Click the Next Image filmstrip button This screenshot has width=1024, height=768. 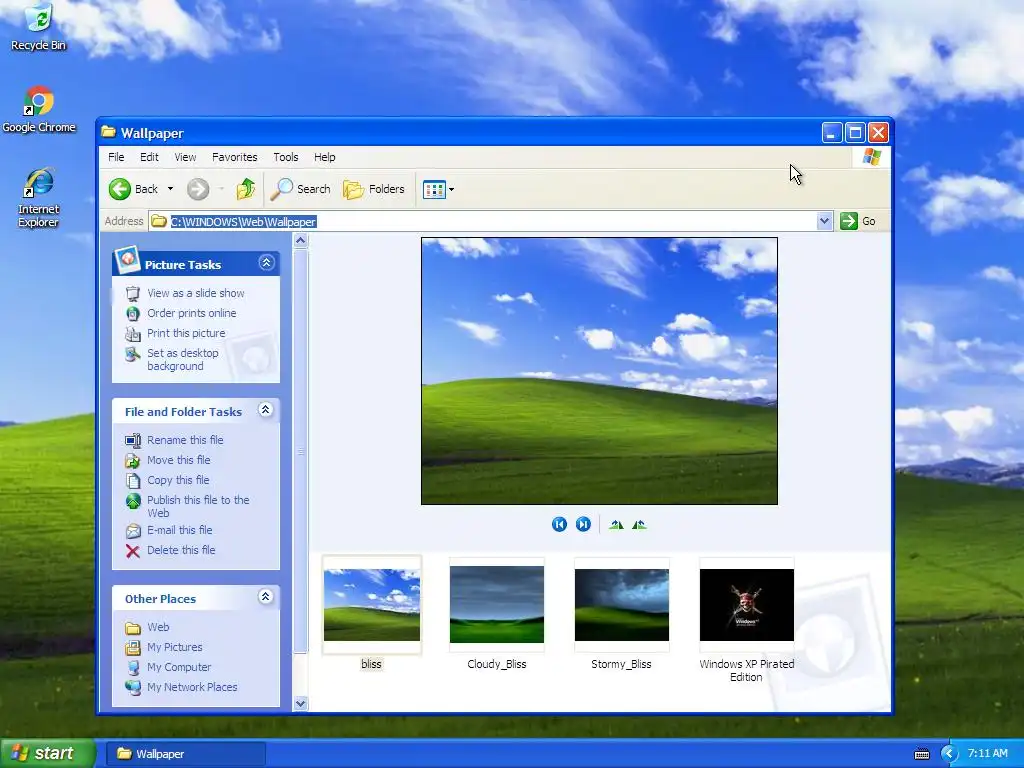pos(583,524)
